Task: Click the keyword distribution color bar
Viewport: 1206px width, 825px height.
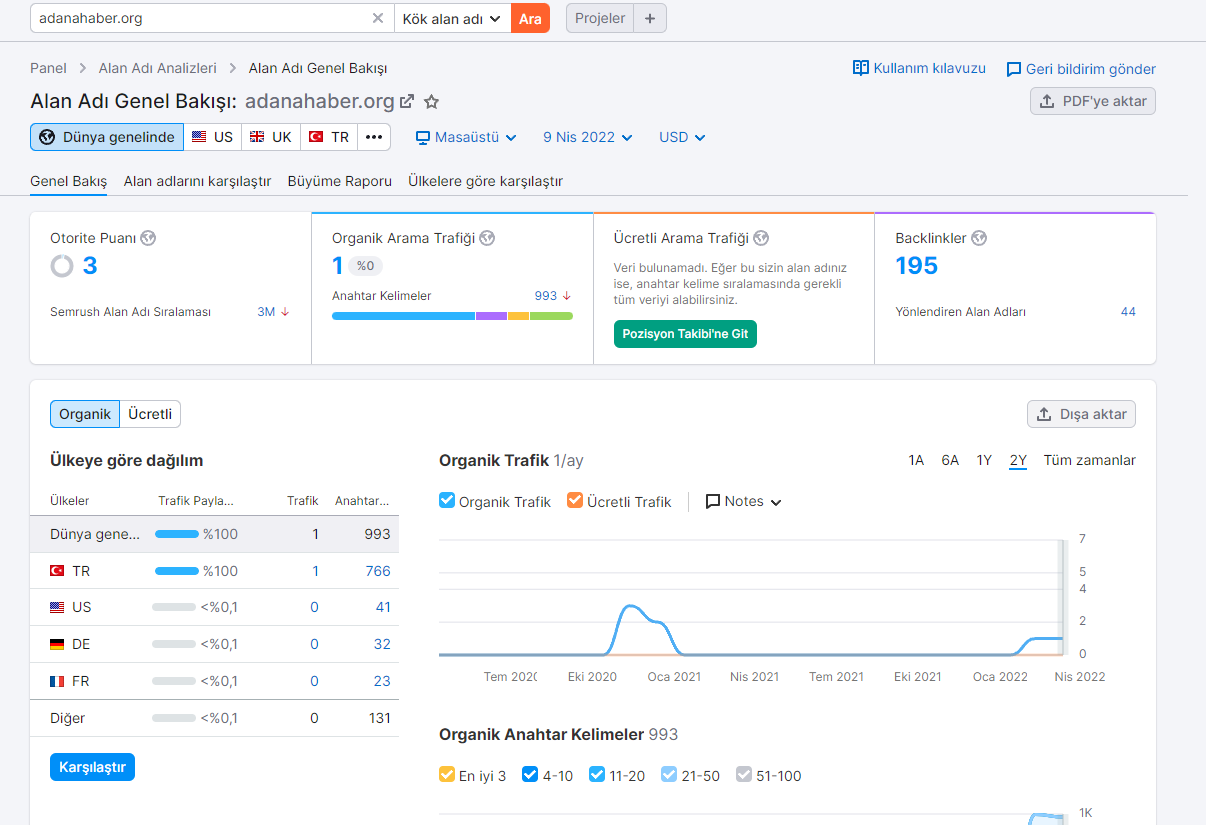Action: tap(452, 316)
